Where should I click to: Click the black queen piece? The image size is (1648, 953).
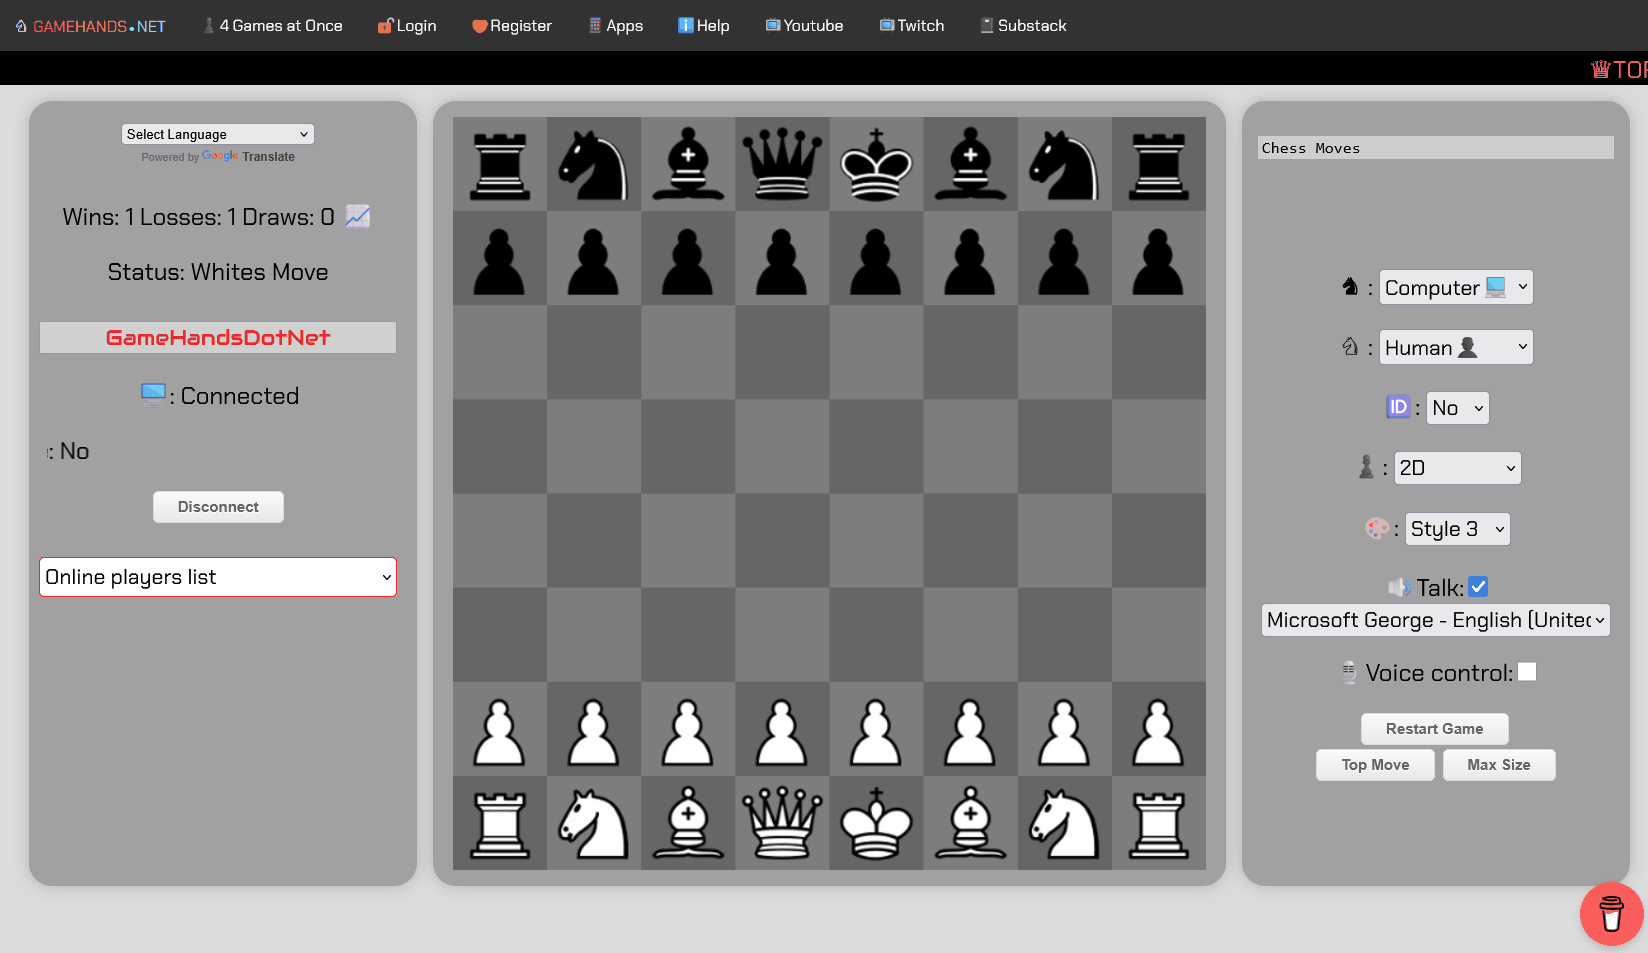(x=781, y=164)
